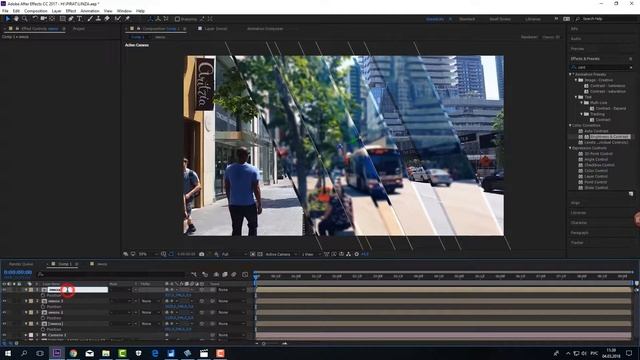
Task: Enable frame blending for timeline layers
Action: tap(225, 275)
